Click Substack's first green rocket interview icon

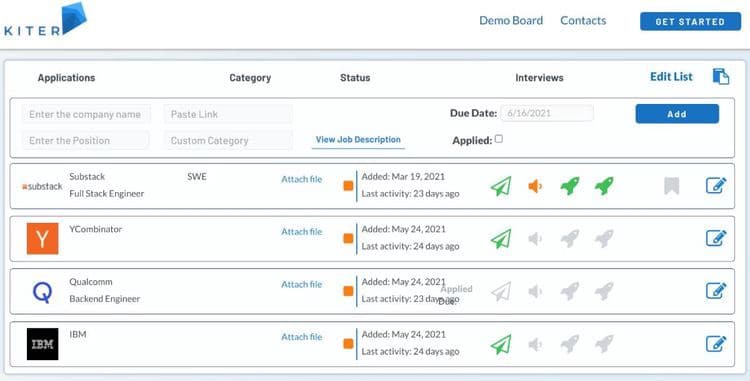click(570, 186)
